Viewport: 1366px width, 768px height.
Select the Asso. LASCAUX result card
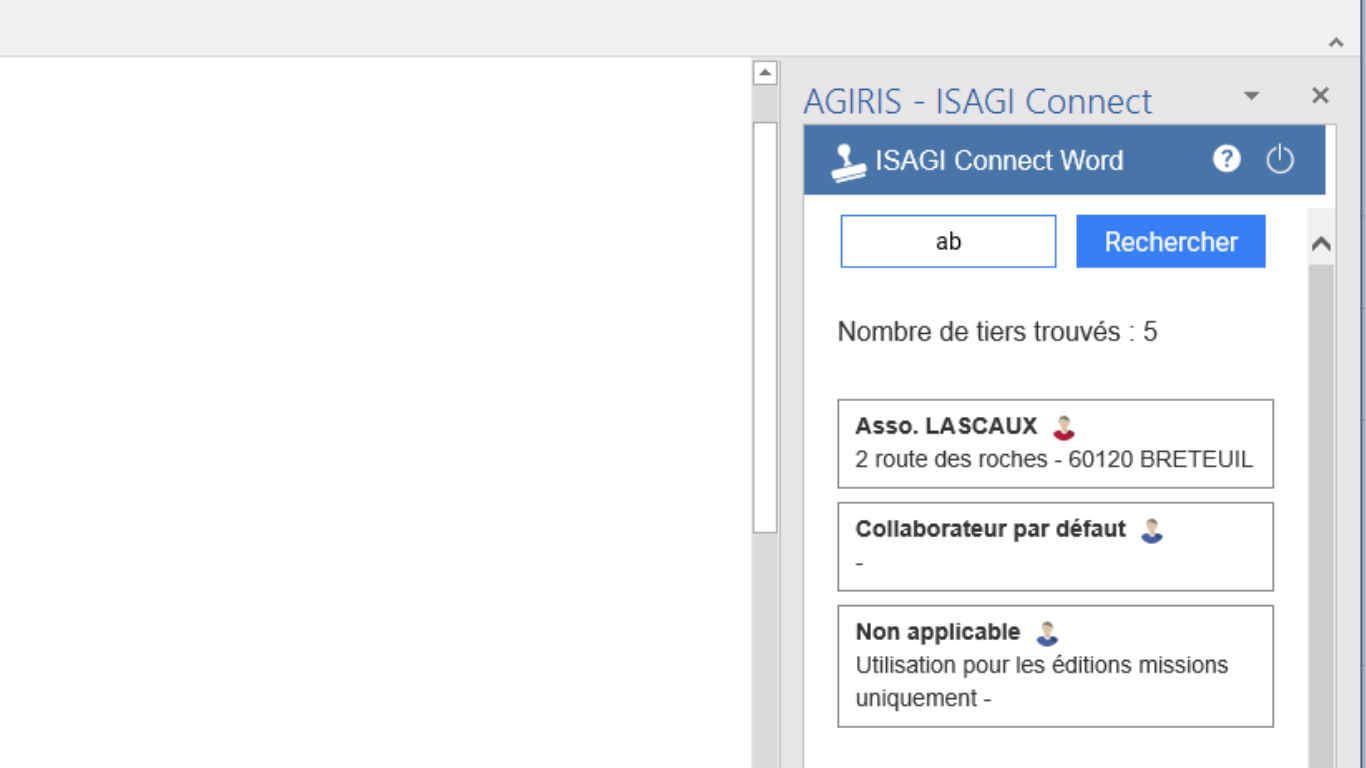point(1055,444)
